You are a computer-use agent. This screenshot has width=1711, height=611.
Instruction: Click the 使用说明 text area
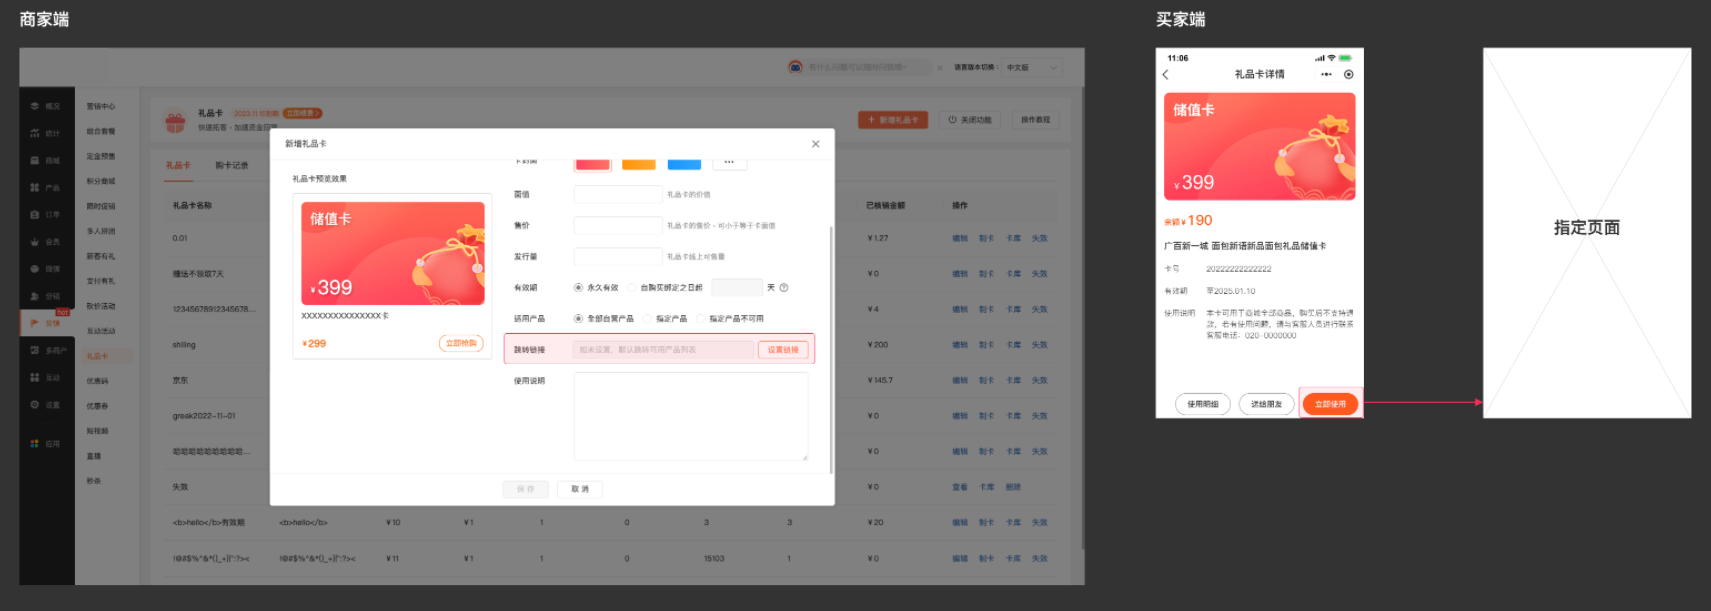pos(691,416)
